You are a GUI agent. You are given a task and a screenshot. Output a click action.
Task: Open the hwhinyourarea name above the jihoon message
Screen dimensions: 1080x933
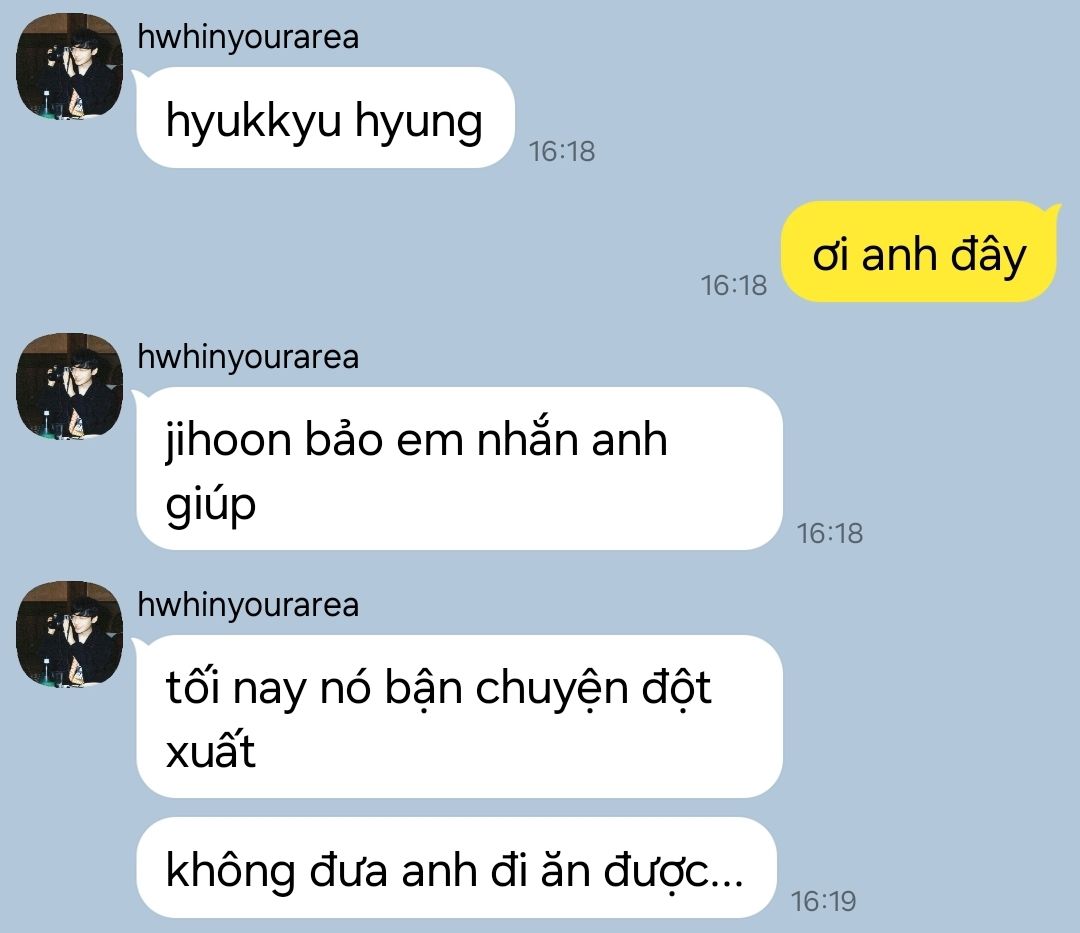248,357
